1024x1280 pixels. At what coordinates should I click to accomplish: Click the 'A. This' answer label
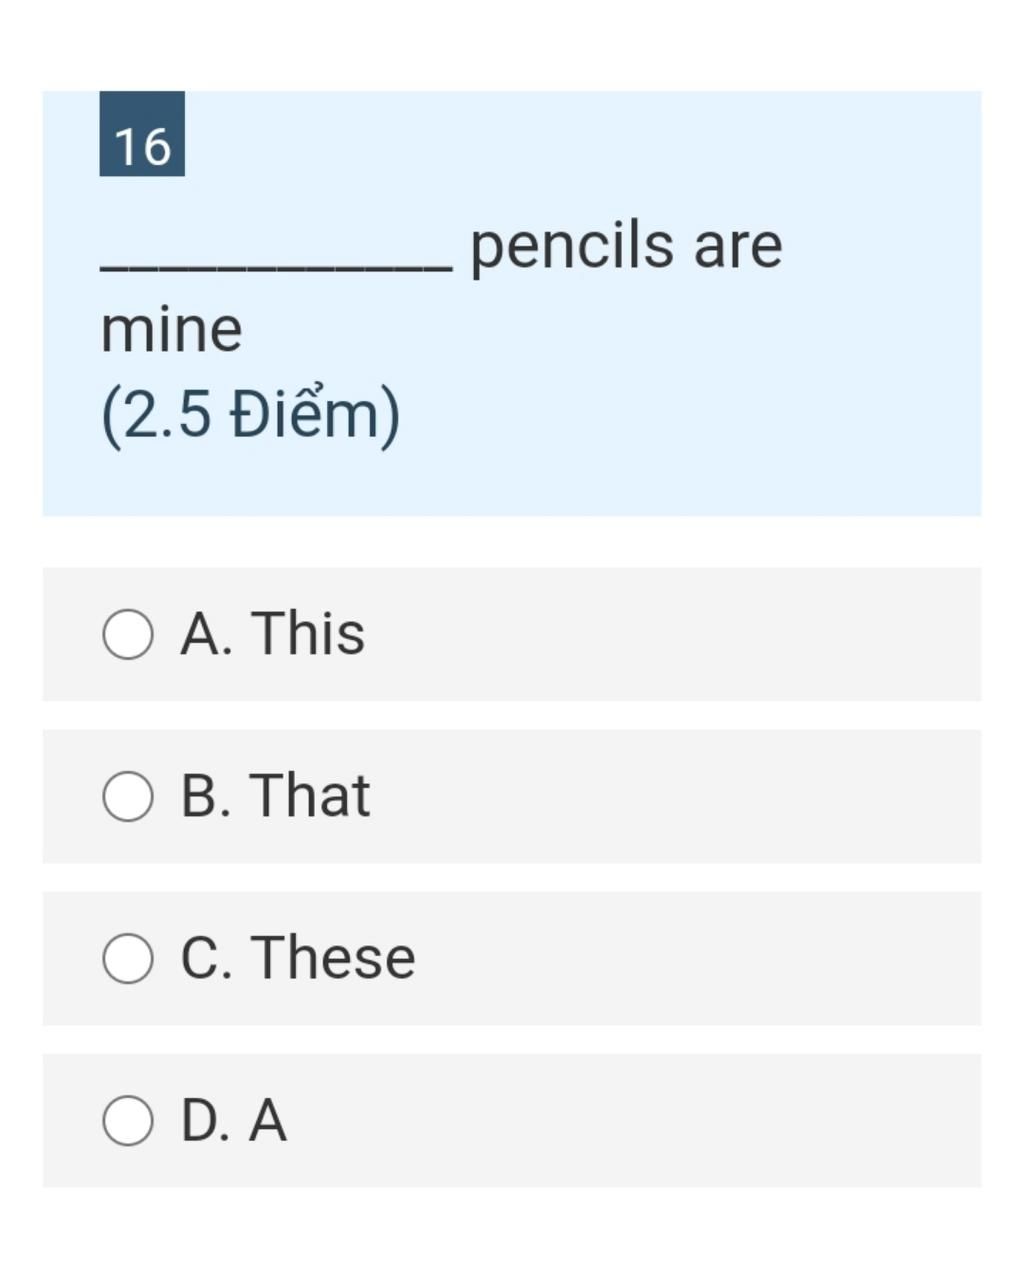coord(273,634)
